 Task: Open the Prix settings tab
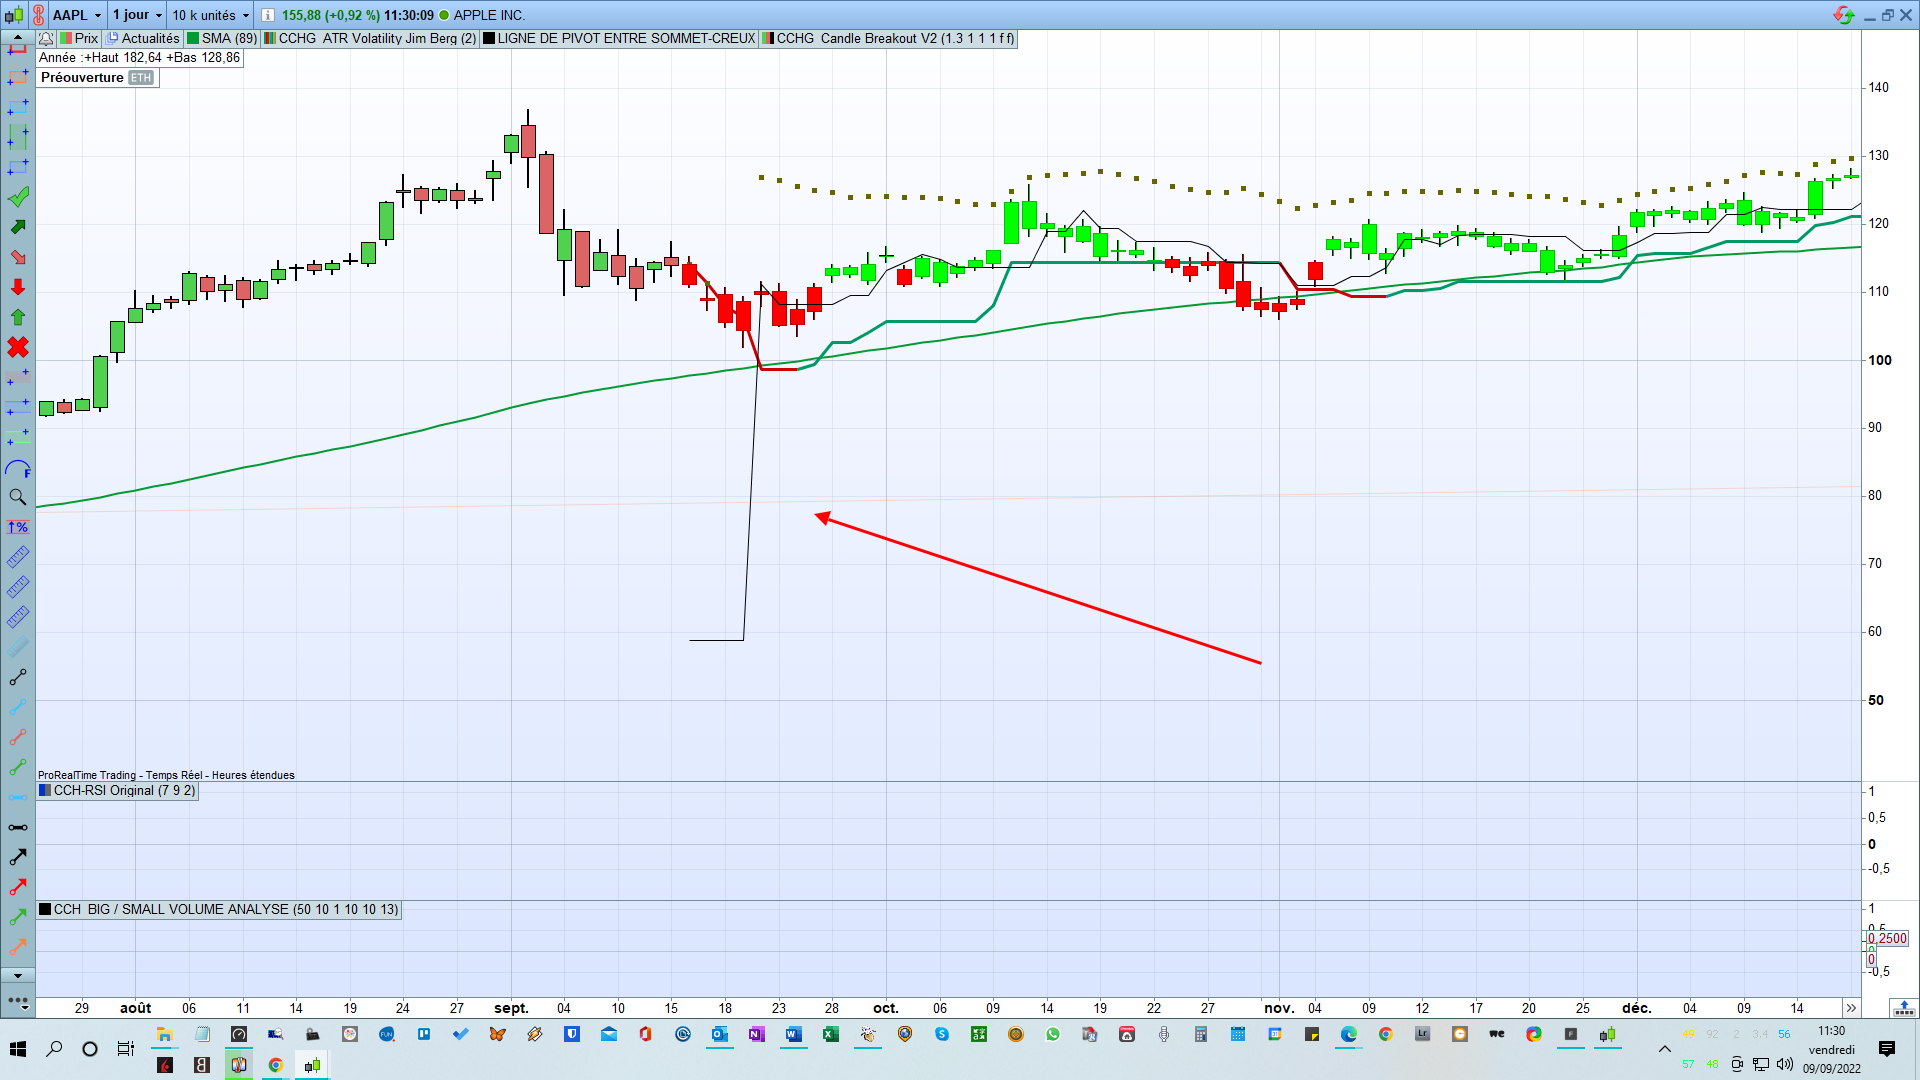click(x=79, y=38)
